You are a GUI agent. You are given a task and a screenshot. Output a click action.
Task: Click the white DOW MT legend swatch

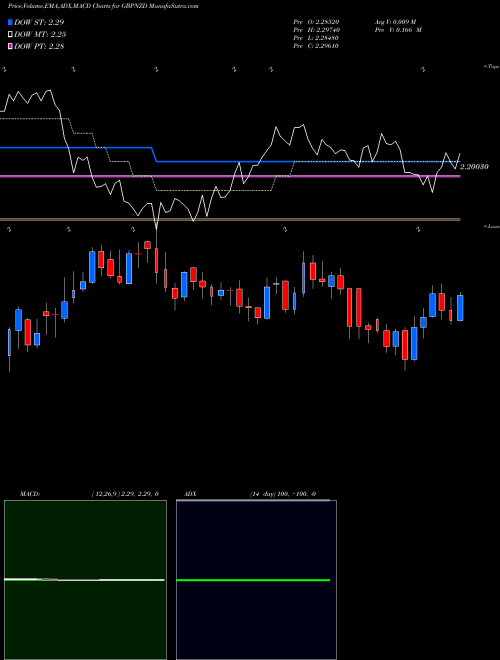11,34
